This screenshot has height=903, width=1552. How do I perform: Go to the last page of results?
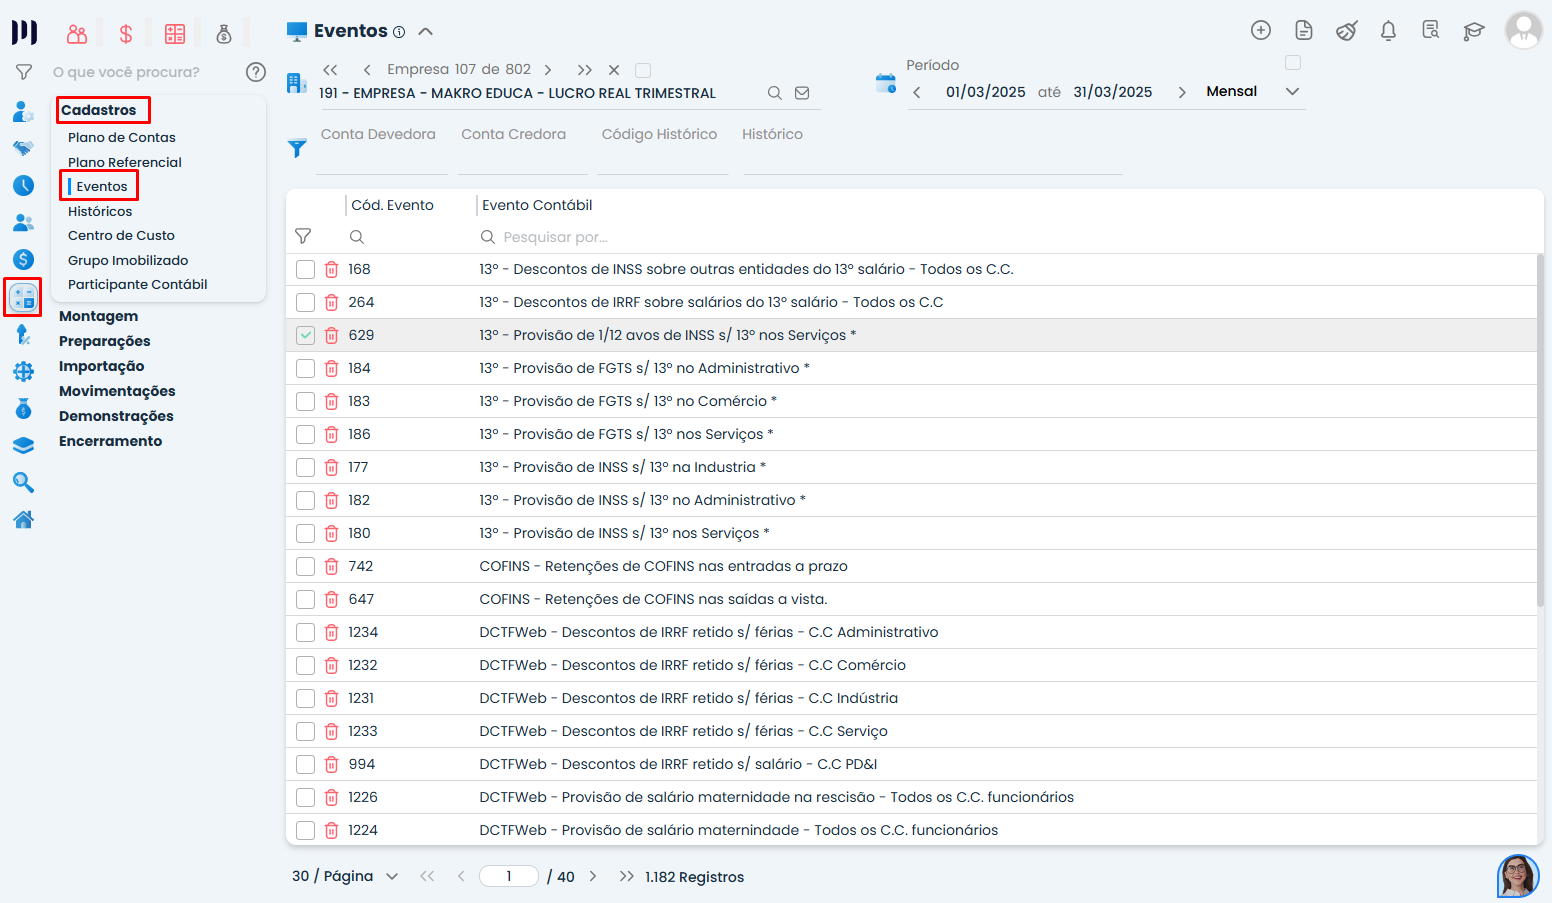click(x=626, y=877)
